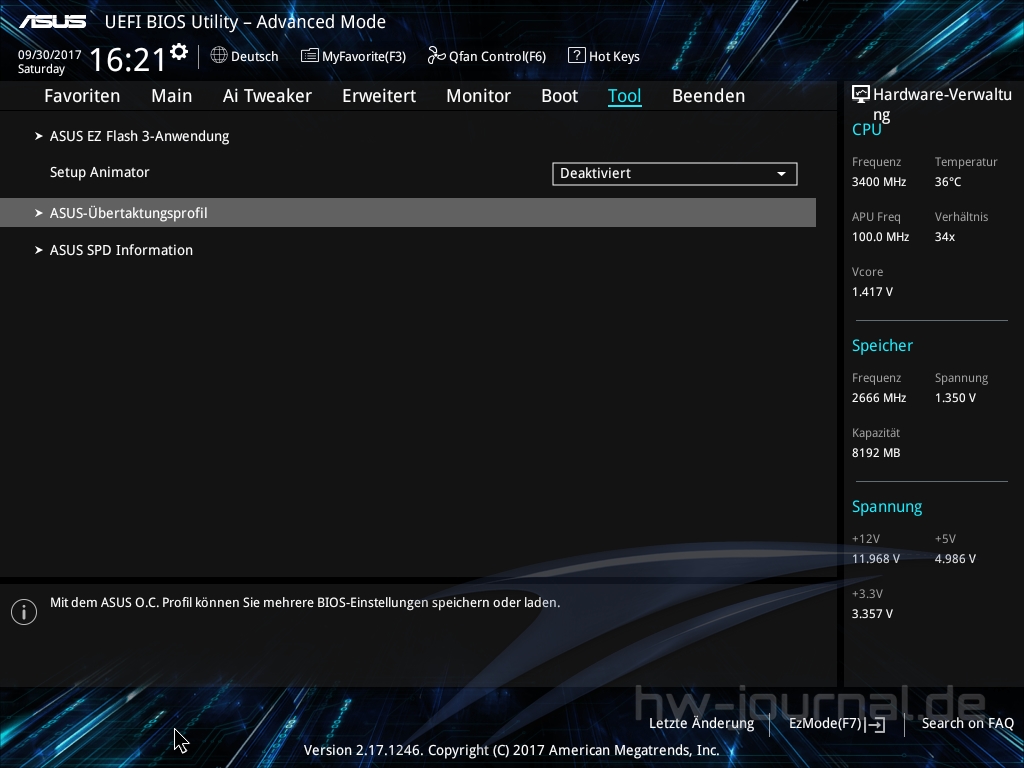Click the settings gear next to the clock
Screen dimensions: 1024x768
pos(178,52)
